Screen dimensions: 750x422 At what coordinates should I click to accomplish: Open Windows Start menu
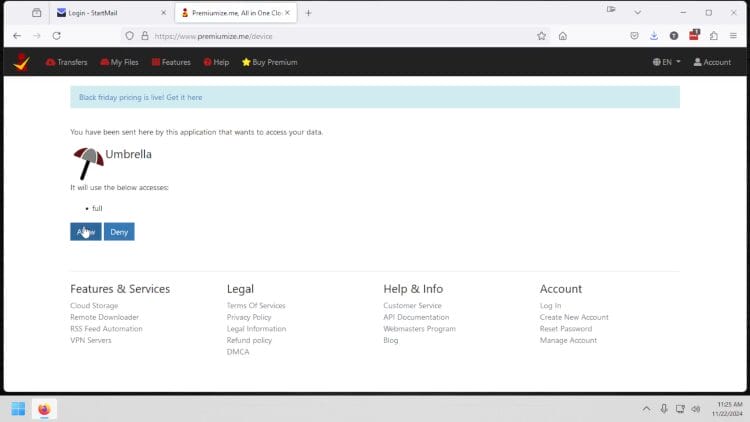pos(18,409)
